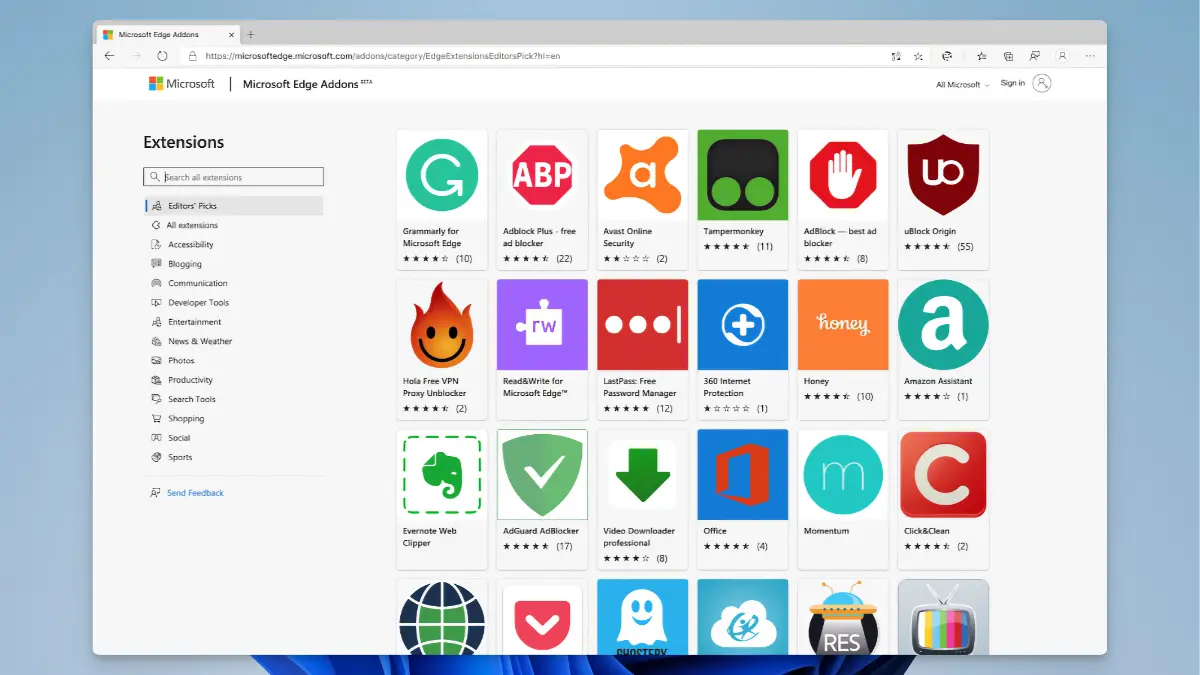Select the LastPass red icon
The height and width of the screenshot is (675, 1200).
[643, 325]
